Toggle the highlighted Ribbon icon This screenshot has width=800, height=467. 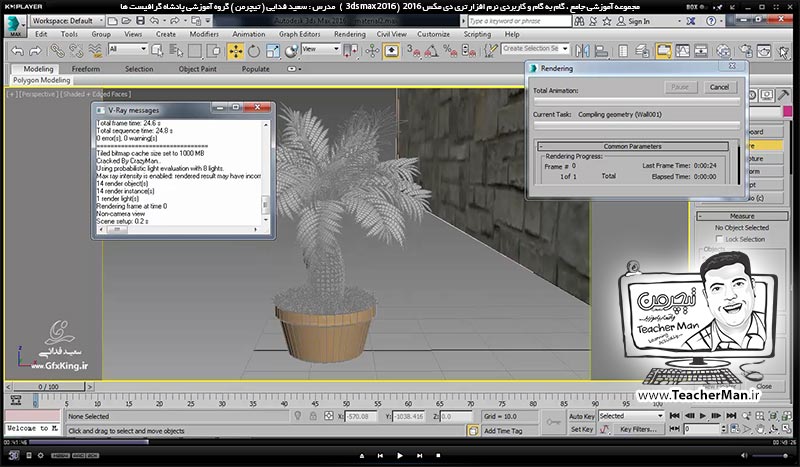[663, 51]
